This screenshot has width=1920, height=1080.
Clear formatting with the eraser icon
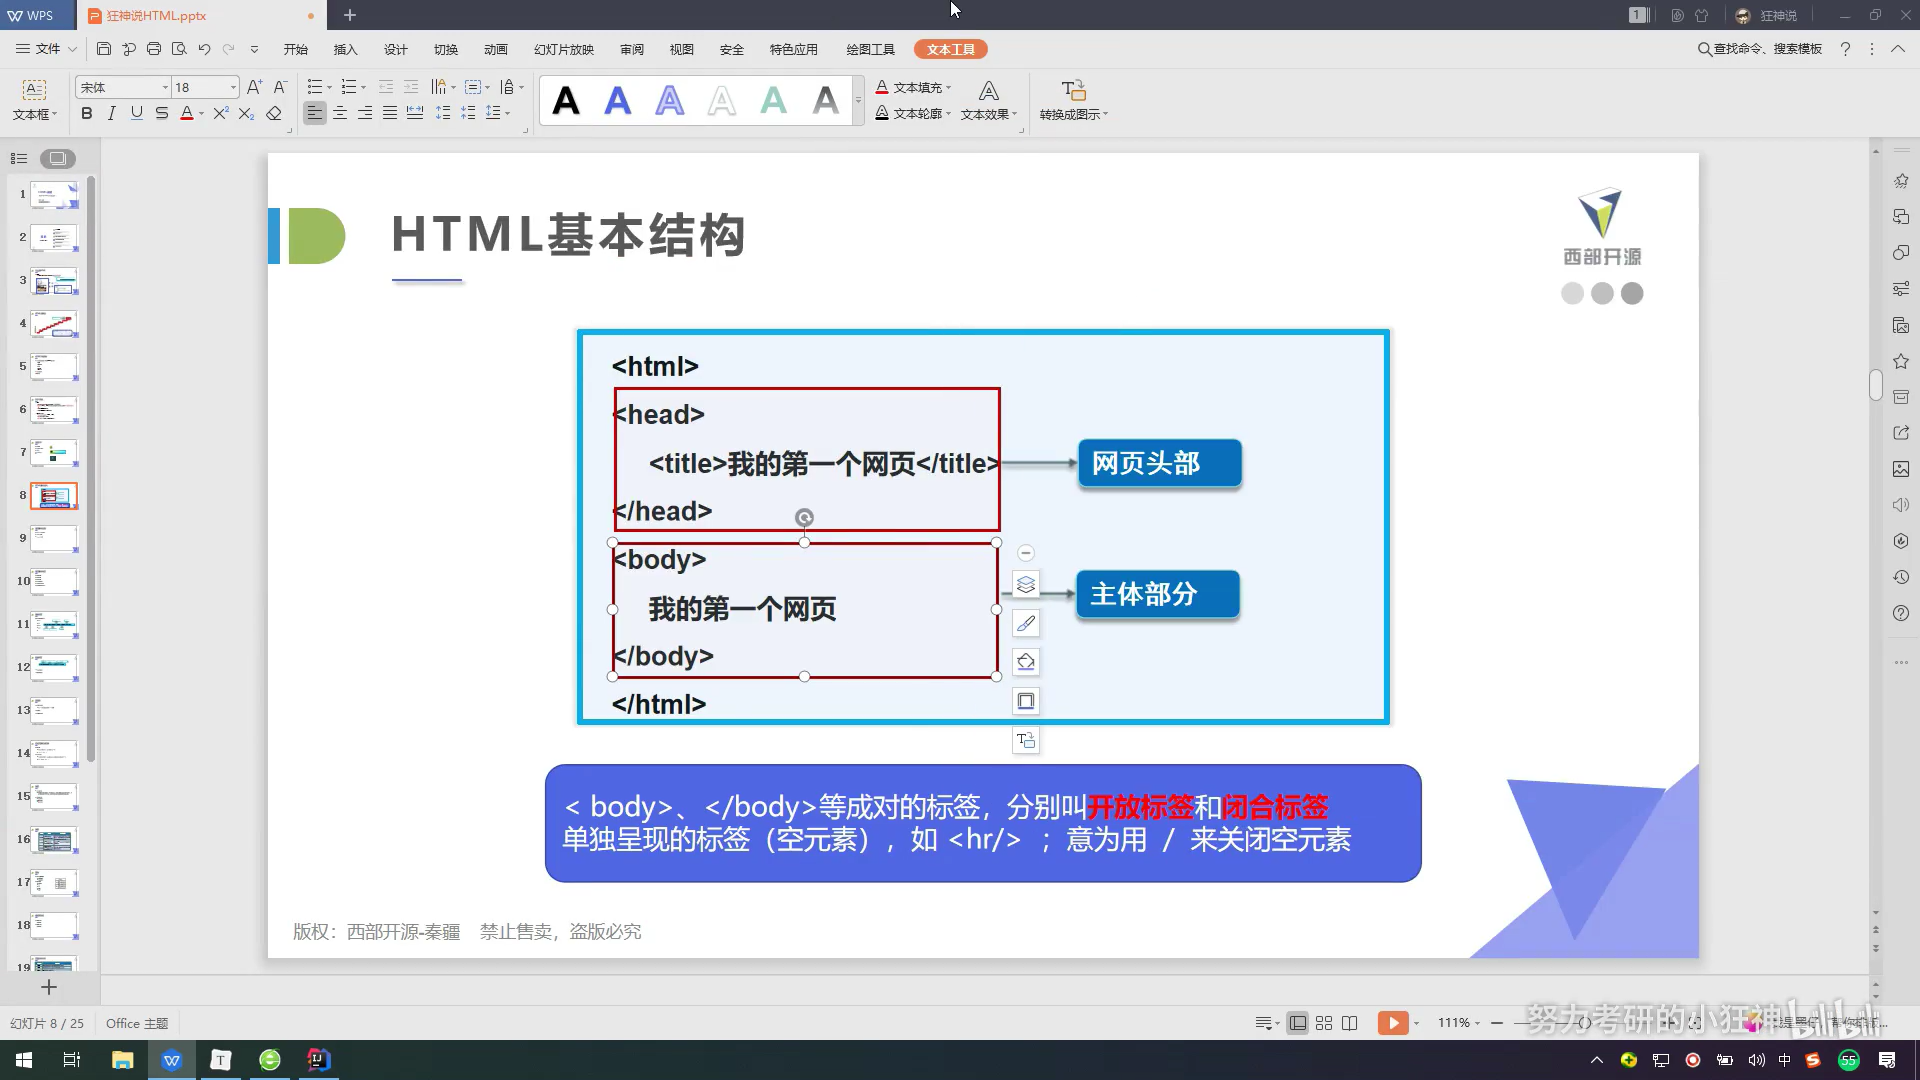coord(274,113)
